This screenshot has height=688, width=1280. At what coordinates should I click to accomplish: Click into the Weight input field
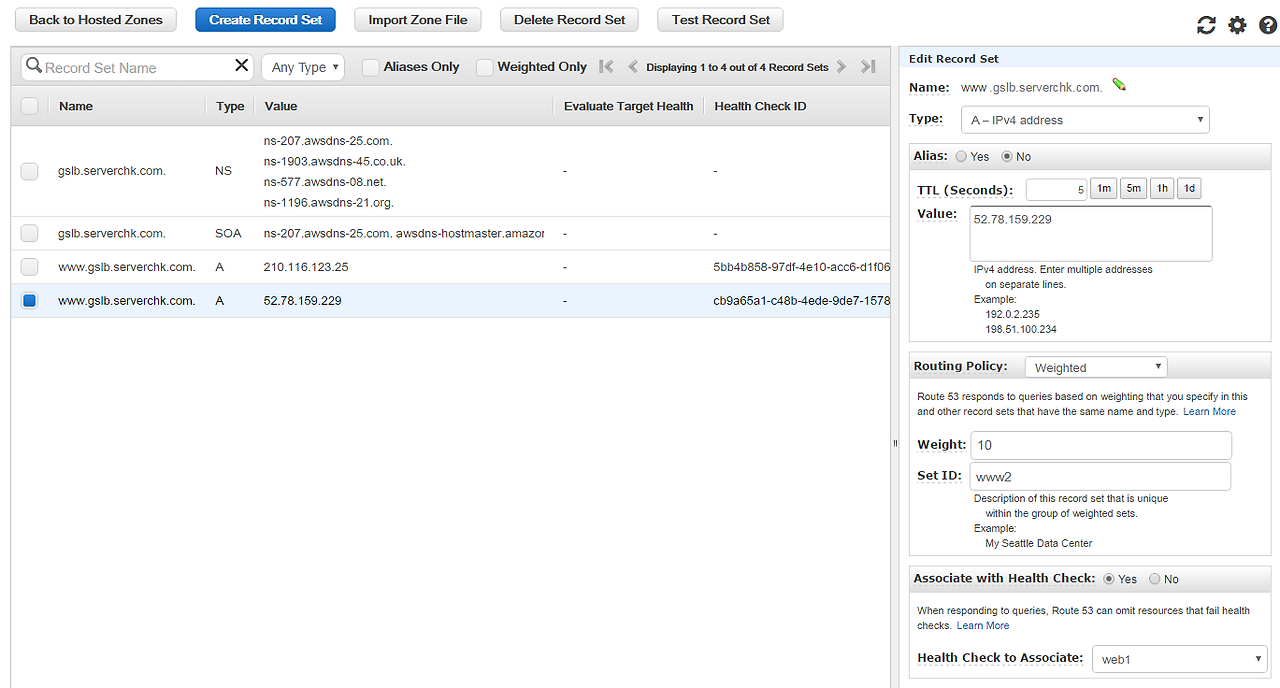[x=1101, y=445]
